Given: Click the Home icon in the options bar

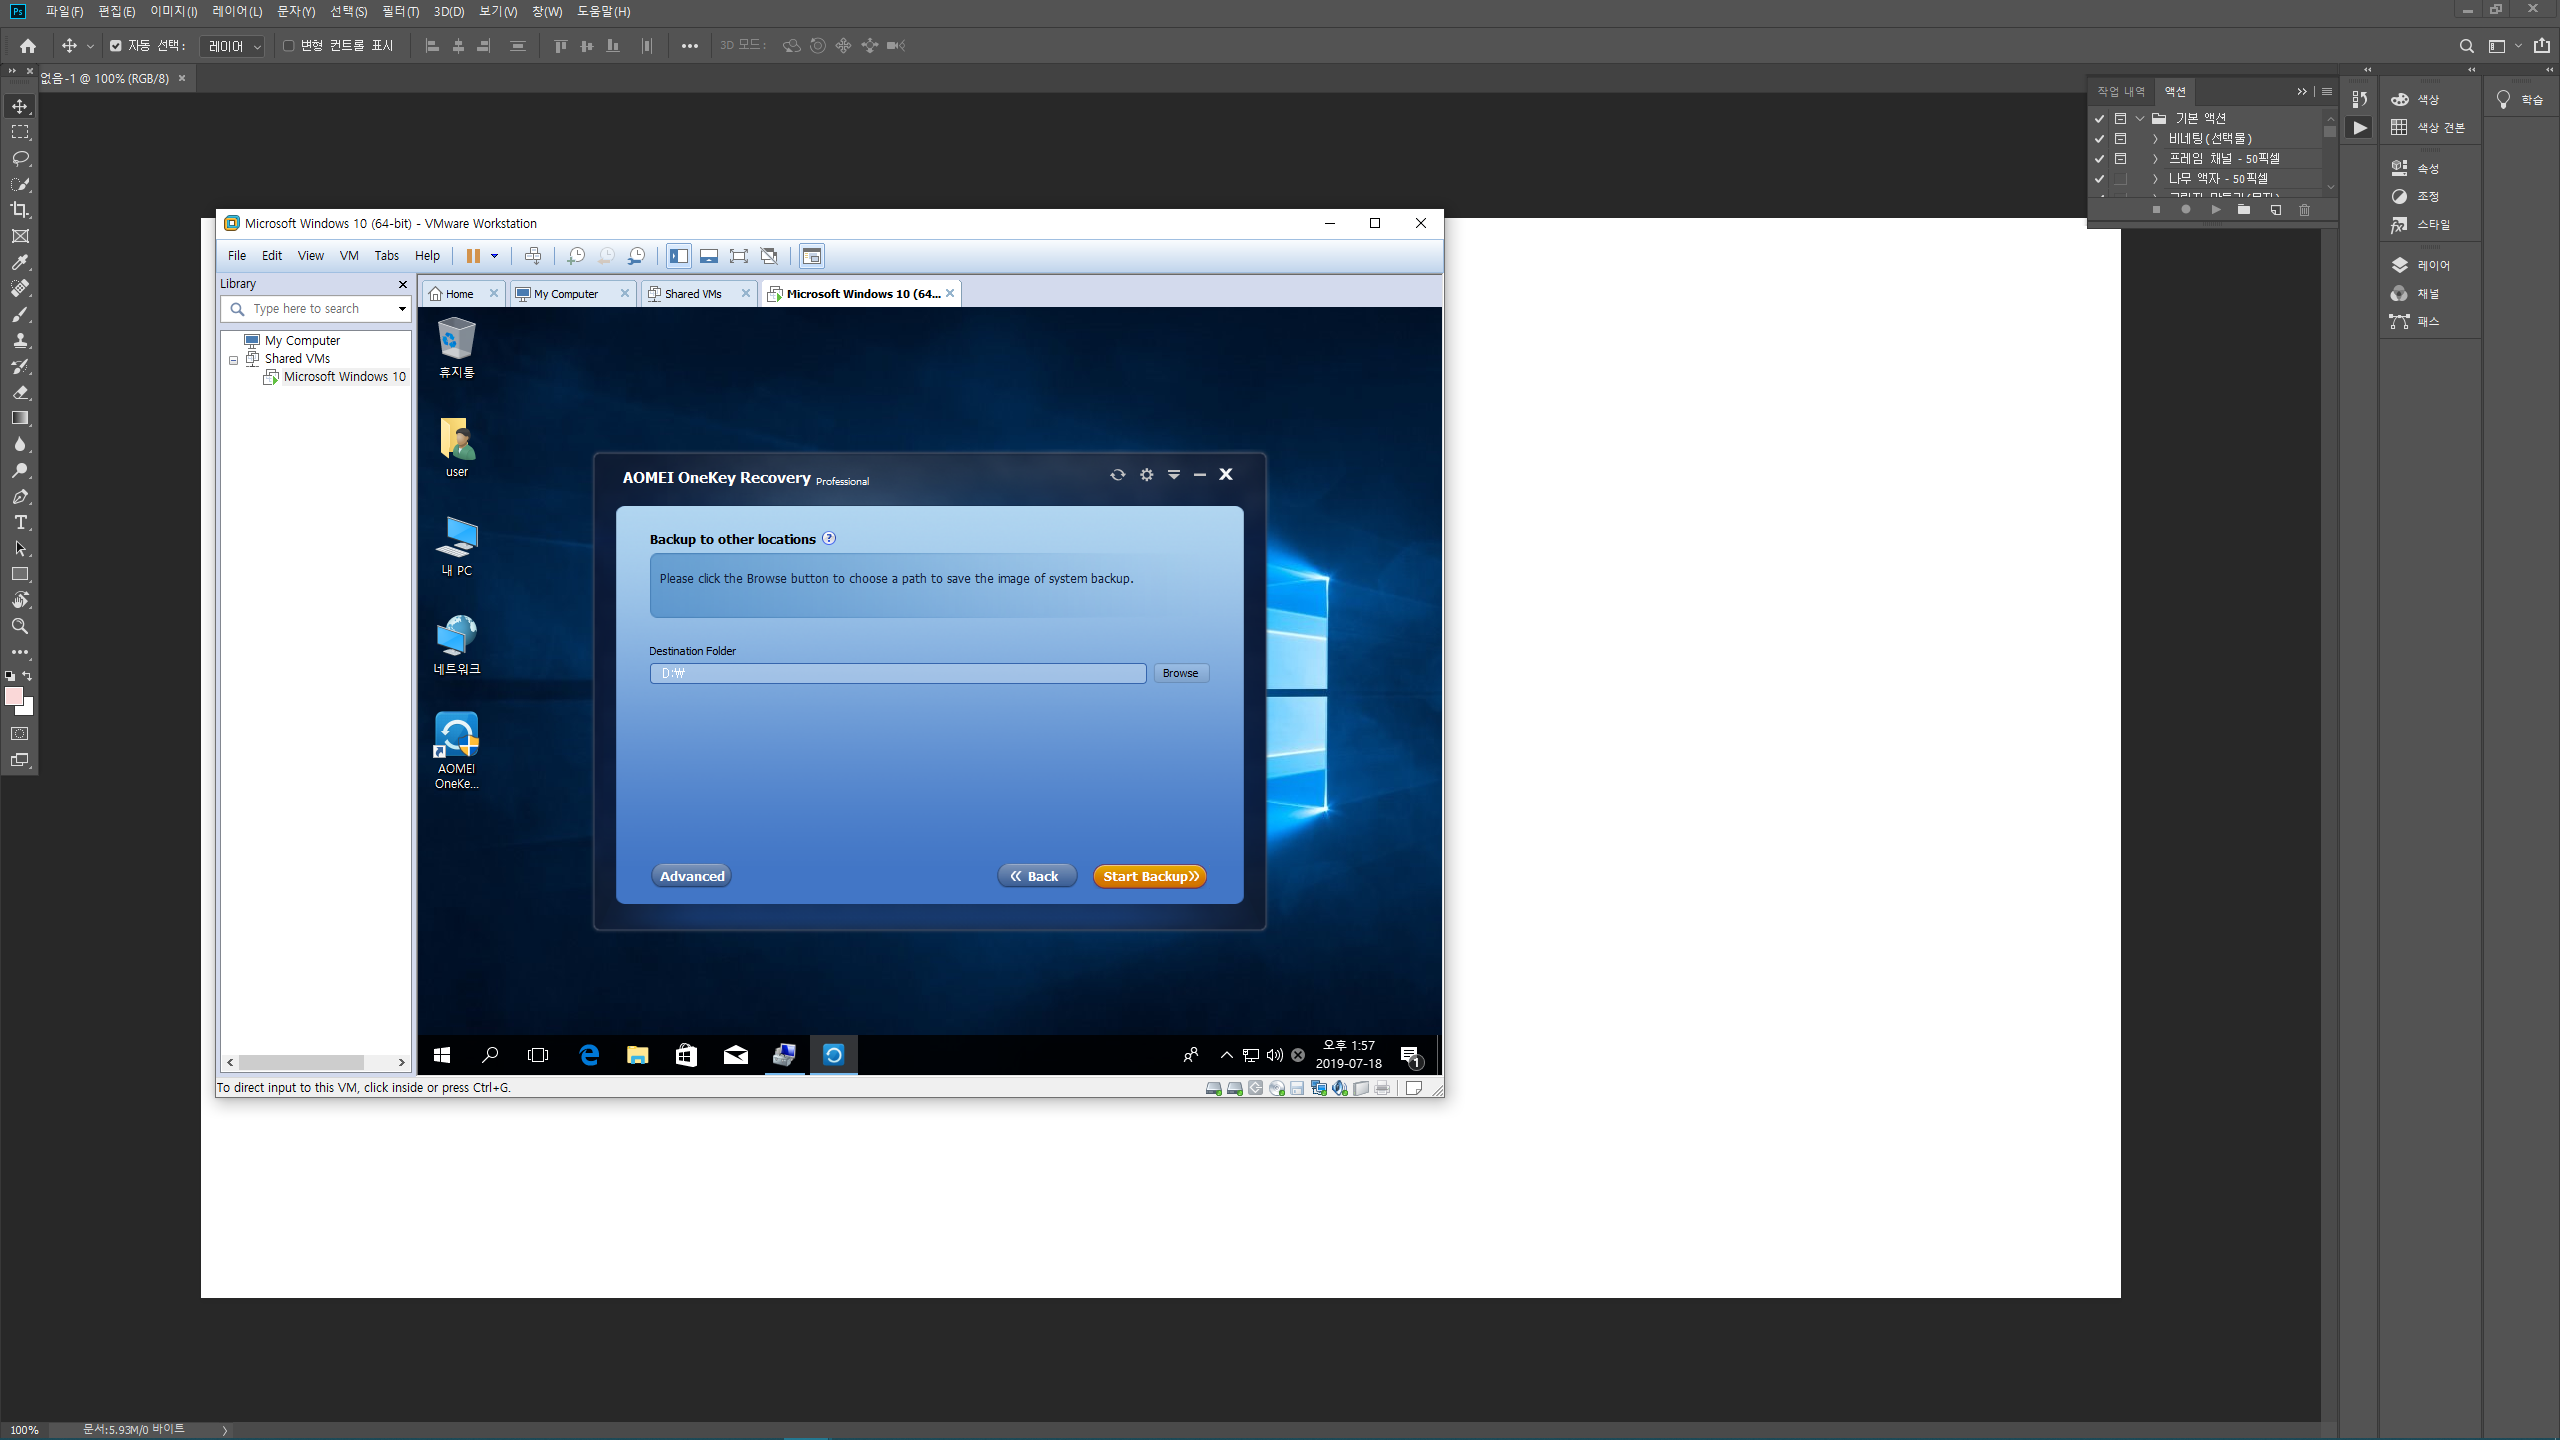Looking at the screenshot, I should click(28, 46).
